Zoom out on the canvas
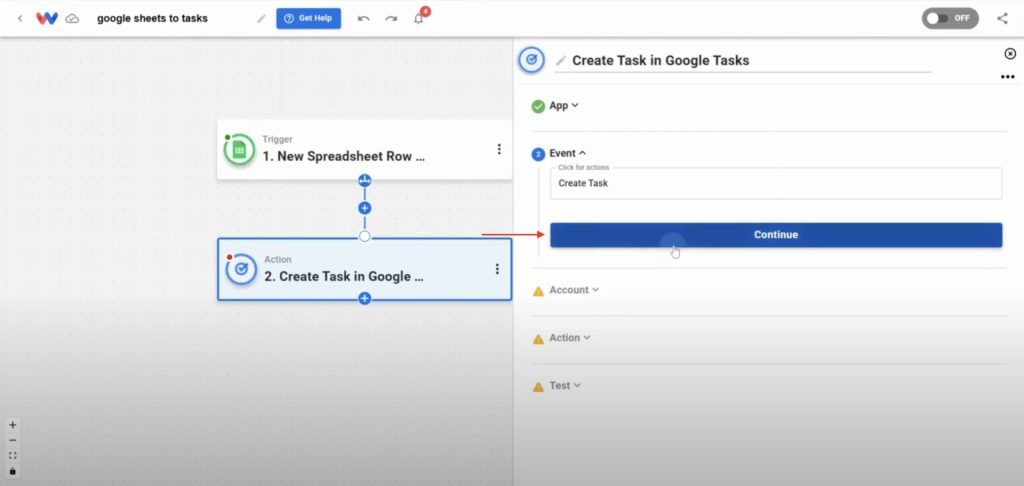The height and width of the screenshot is (486, 1024). 12,440
